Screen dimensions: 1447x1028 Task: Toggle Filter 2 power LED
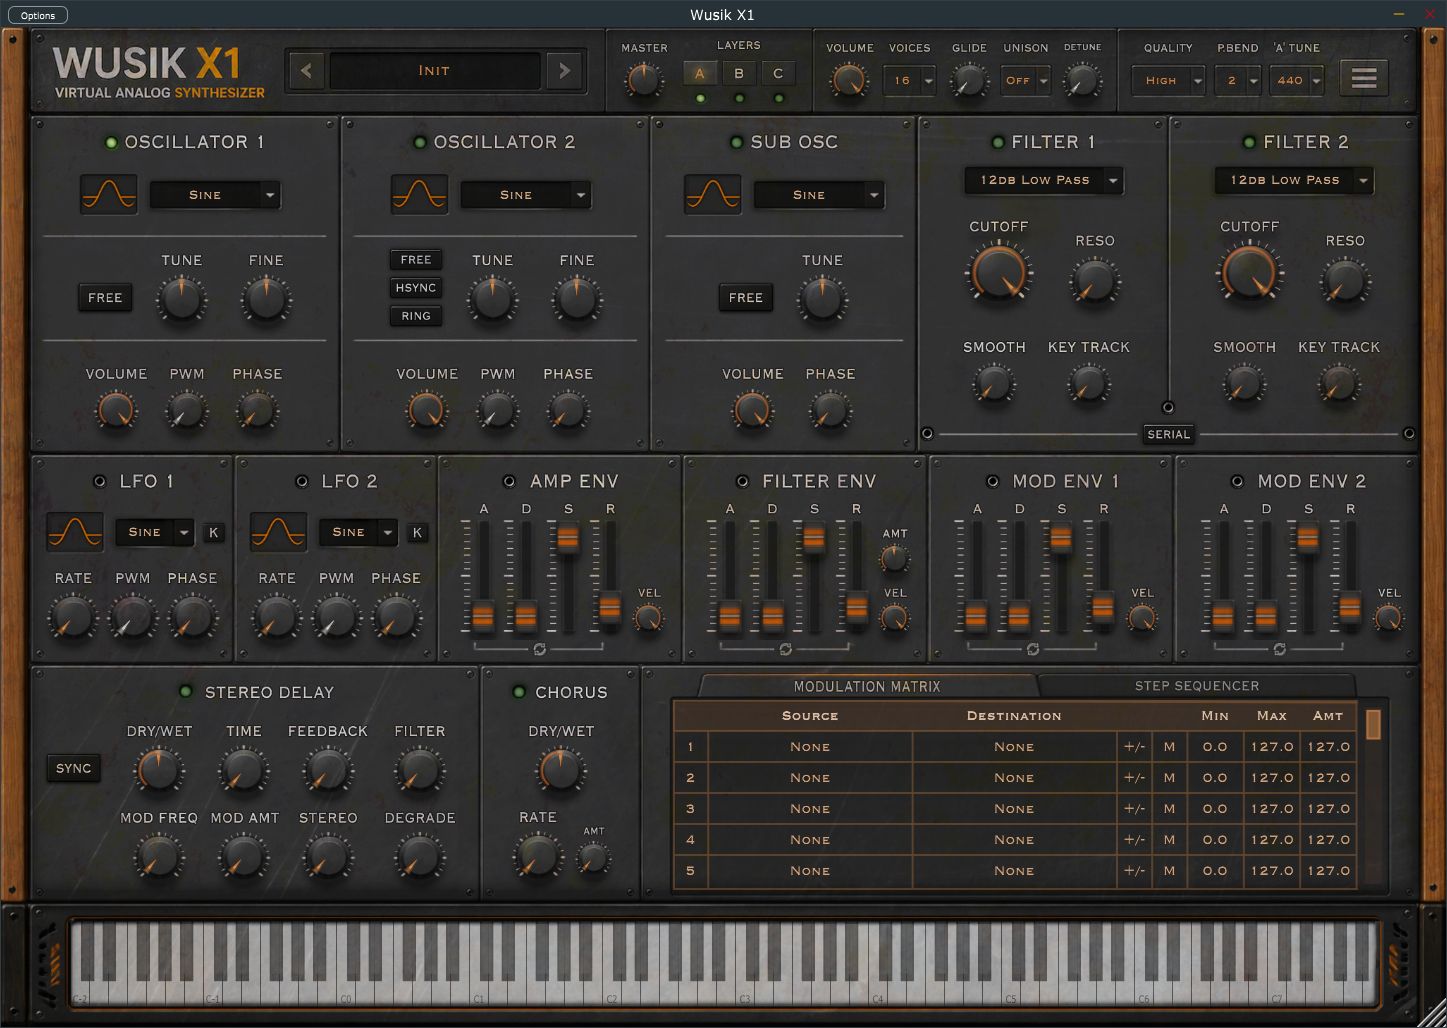pyautogui.click(x=1249, y=142)
